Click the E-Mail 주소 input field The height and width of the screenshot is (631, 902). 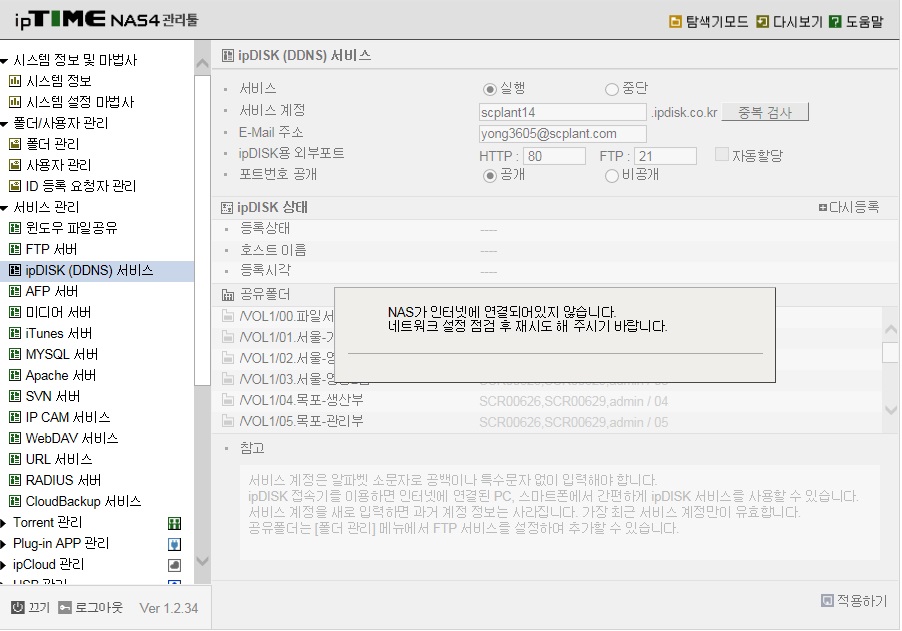tap(563, 134)
